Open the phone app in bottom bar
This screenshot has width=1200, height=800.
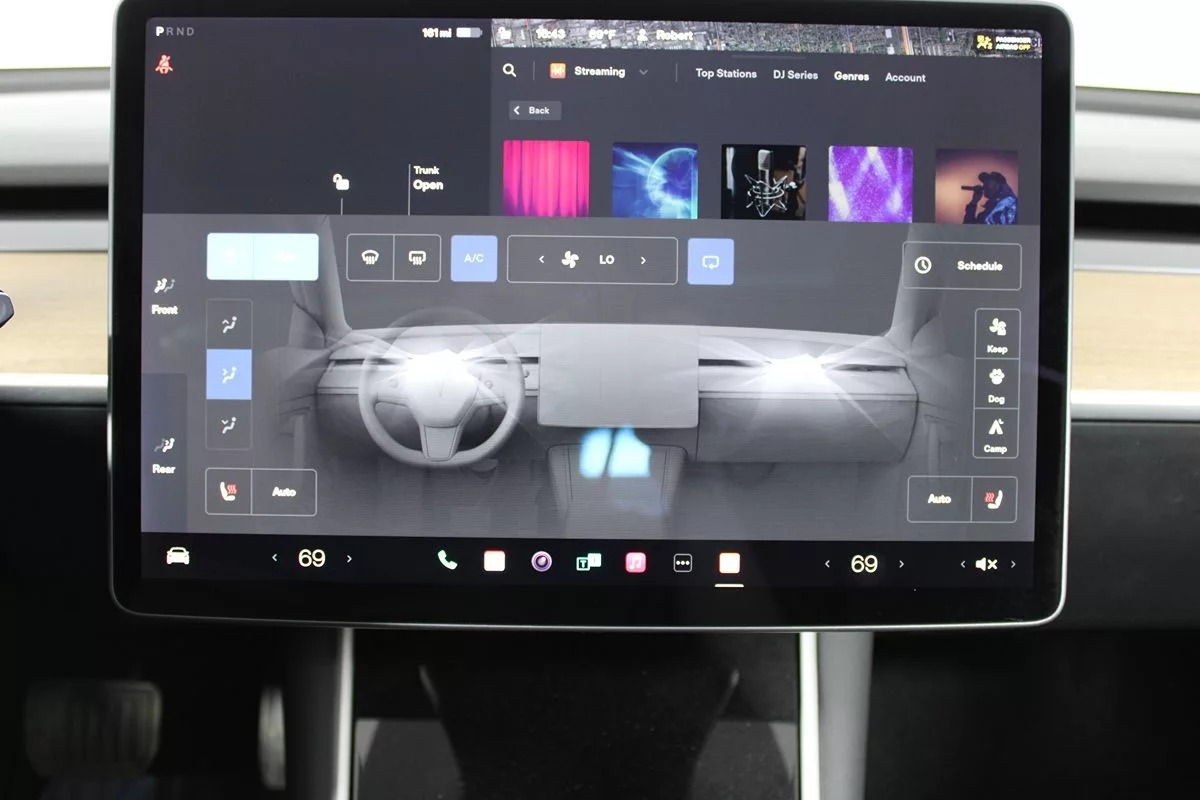pyautogui.click(x=447, y=561)
